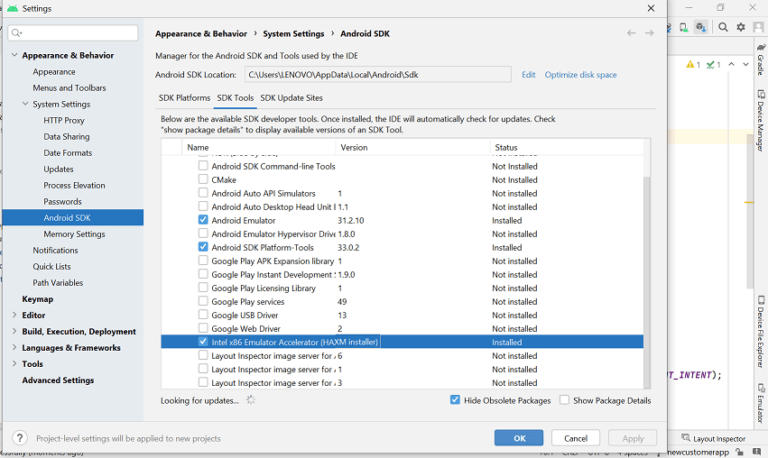The width and height of the screenshot is (768, 458).
Task: Expand the Build, Execution, Deployment section
Action: coord(15,331)
